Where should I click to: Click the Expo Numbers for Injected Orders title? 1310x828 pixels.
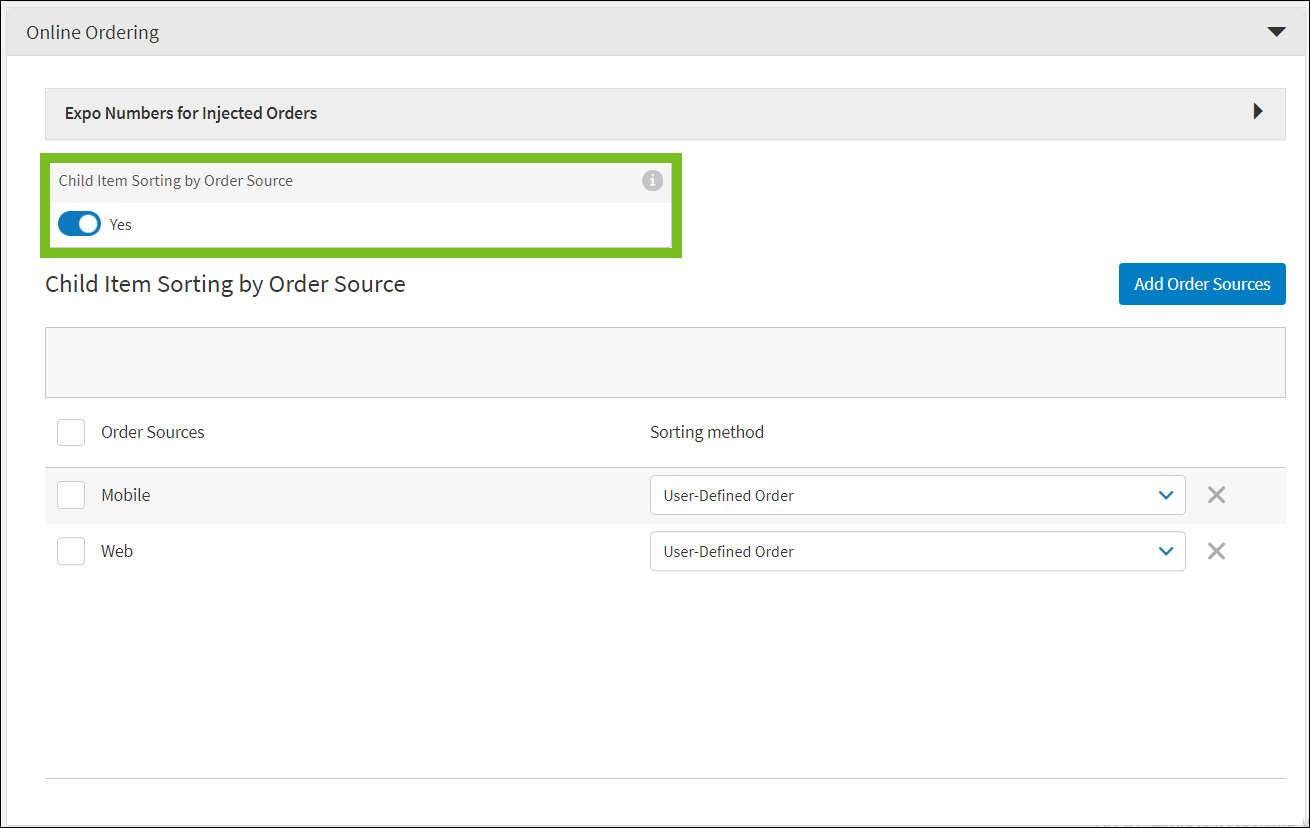(x=191, y=113)
